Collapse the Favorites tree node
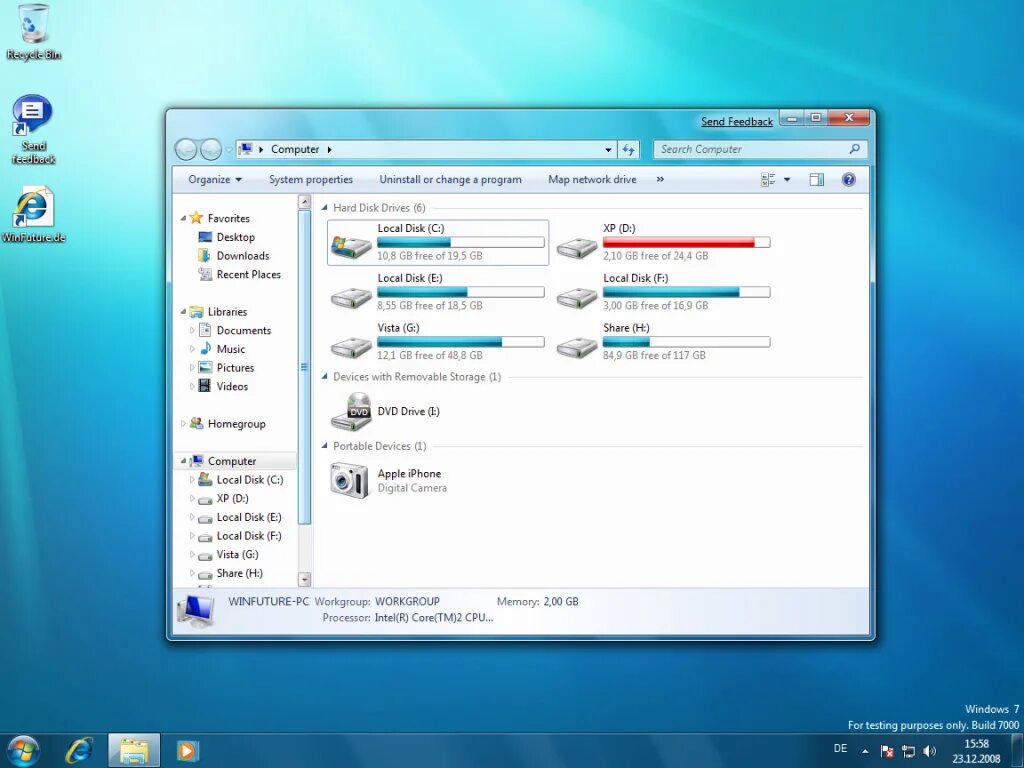1024x768 pixels. (184, 218)
